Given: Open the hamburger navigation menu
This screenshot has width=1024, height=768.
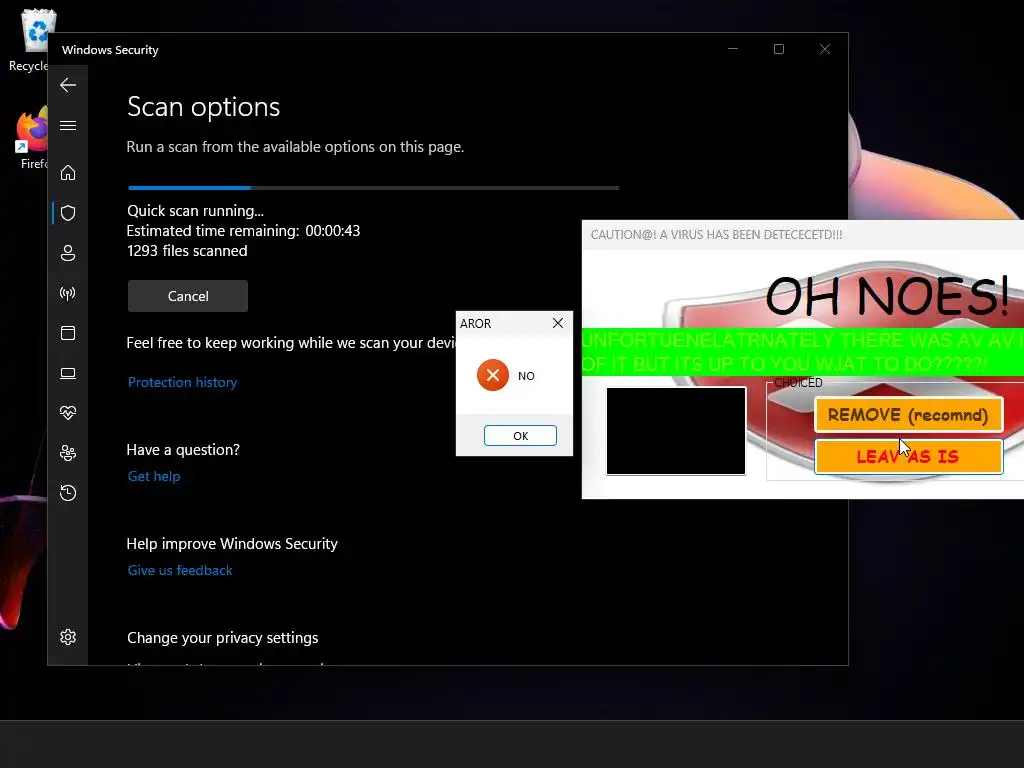Looking at the screenshot, I should coord(68,125).
